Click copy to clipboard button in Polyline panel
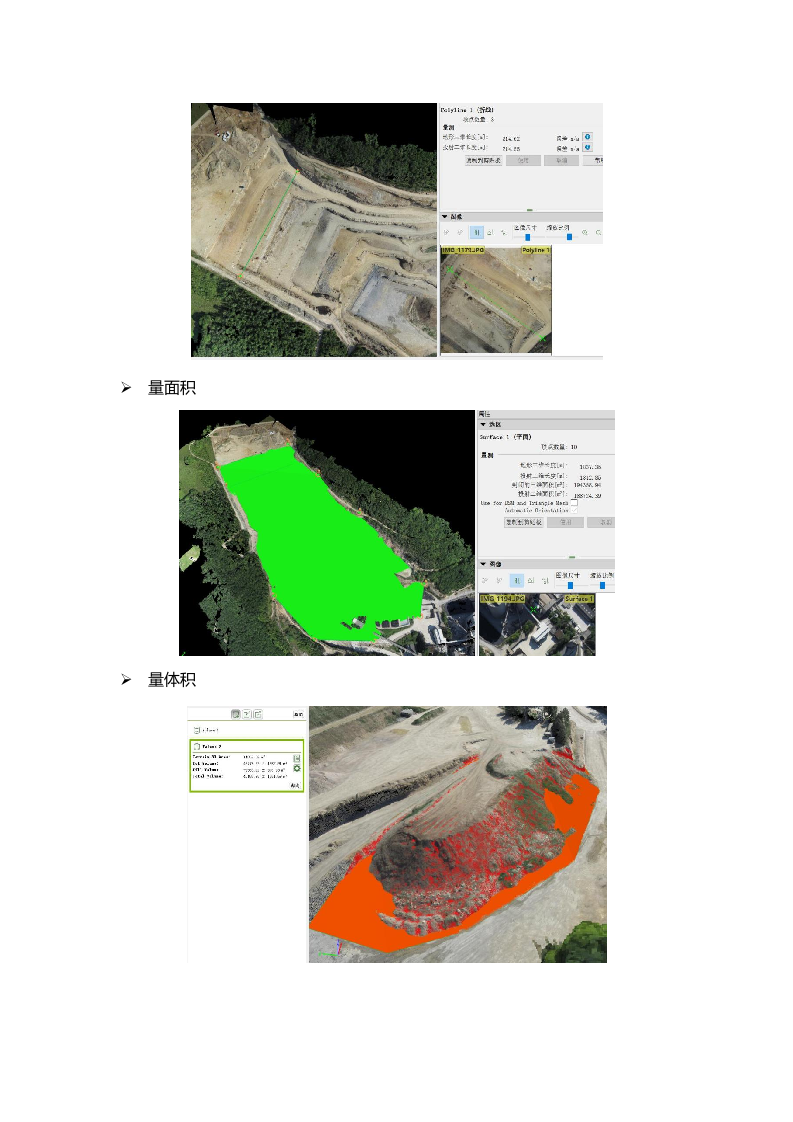Screen dimensions: 793x1122 click(x=483, y=160)
